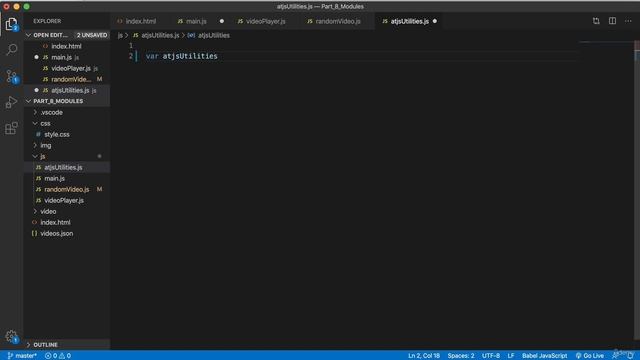
Task: Open randomVideo.js in js folder
Action: pyautogui.click(x=67, y=189)
